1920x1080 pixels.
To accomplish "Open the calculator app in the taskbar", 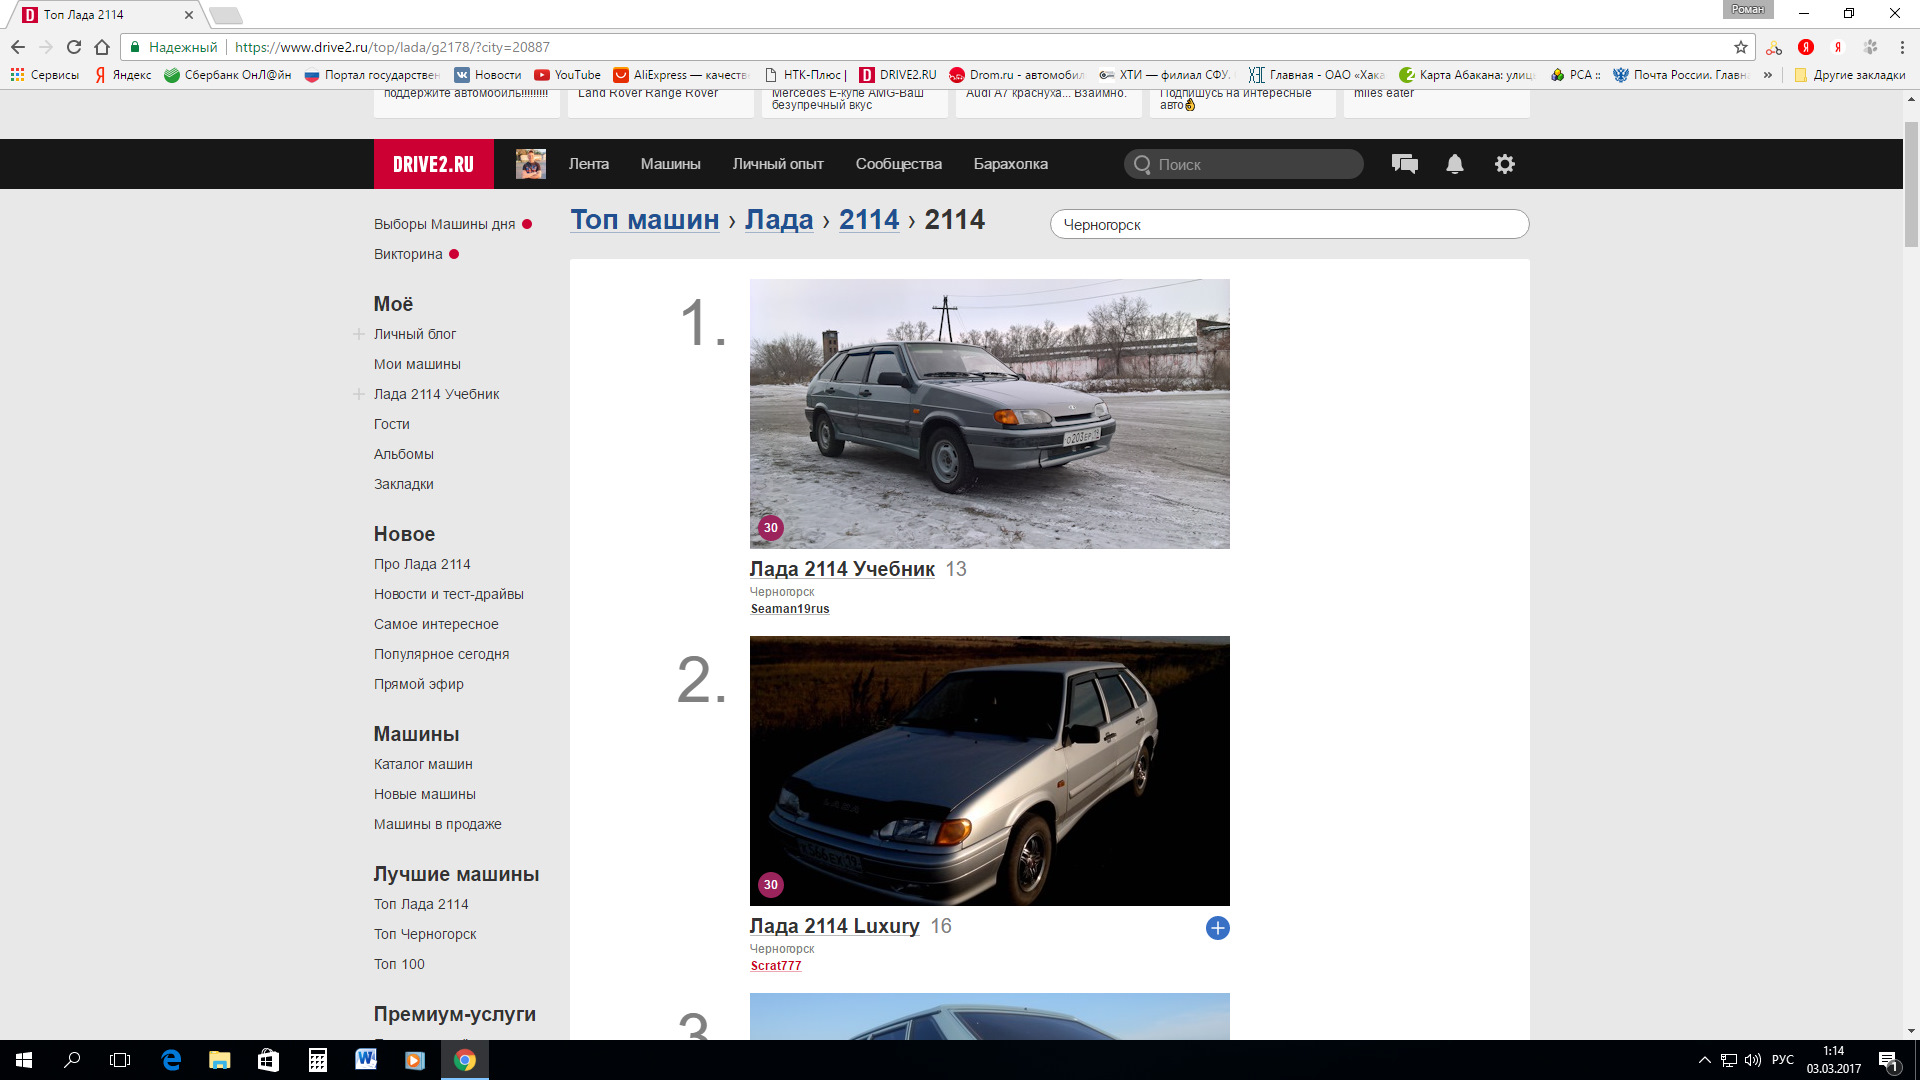I will point(317,1060).
